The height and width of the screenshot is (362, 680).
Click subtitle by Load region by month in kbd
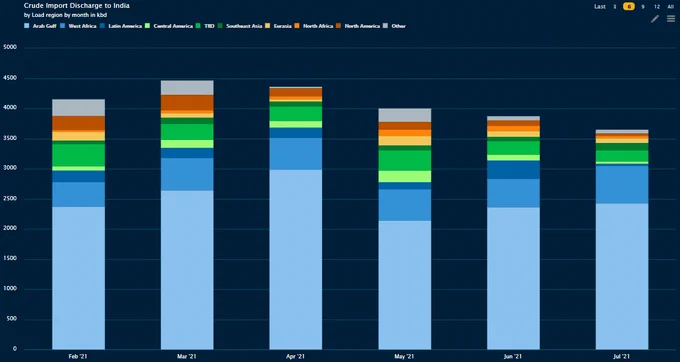point(65,15)
